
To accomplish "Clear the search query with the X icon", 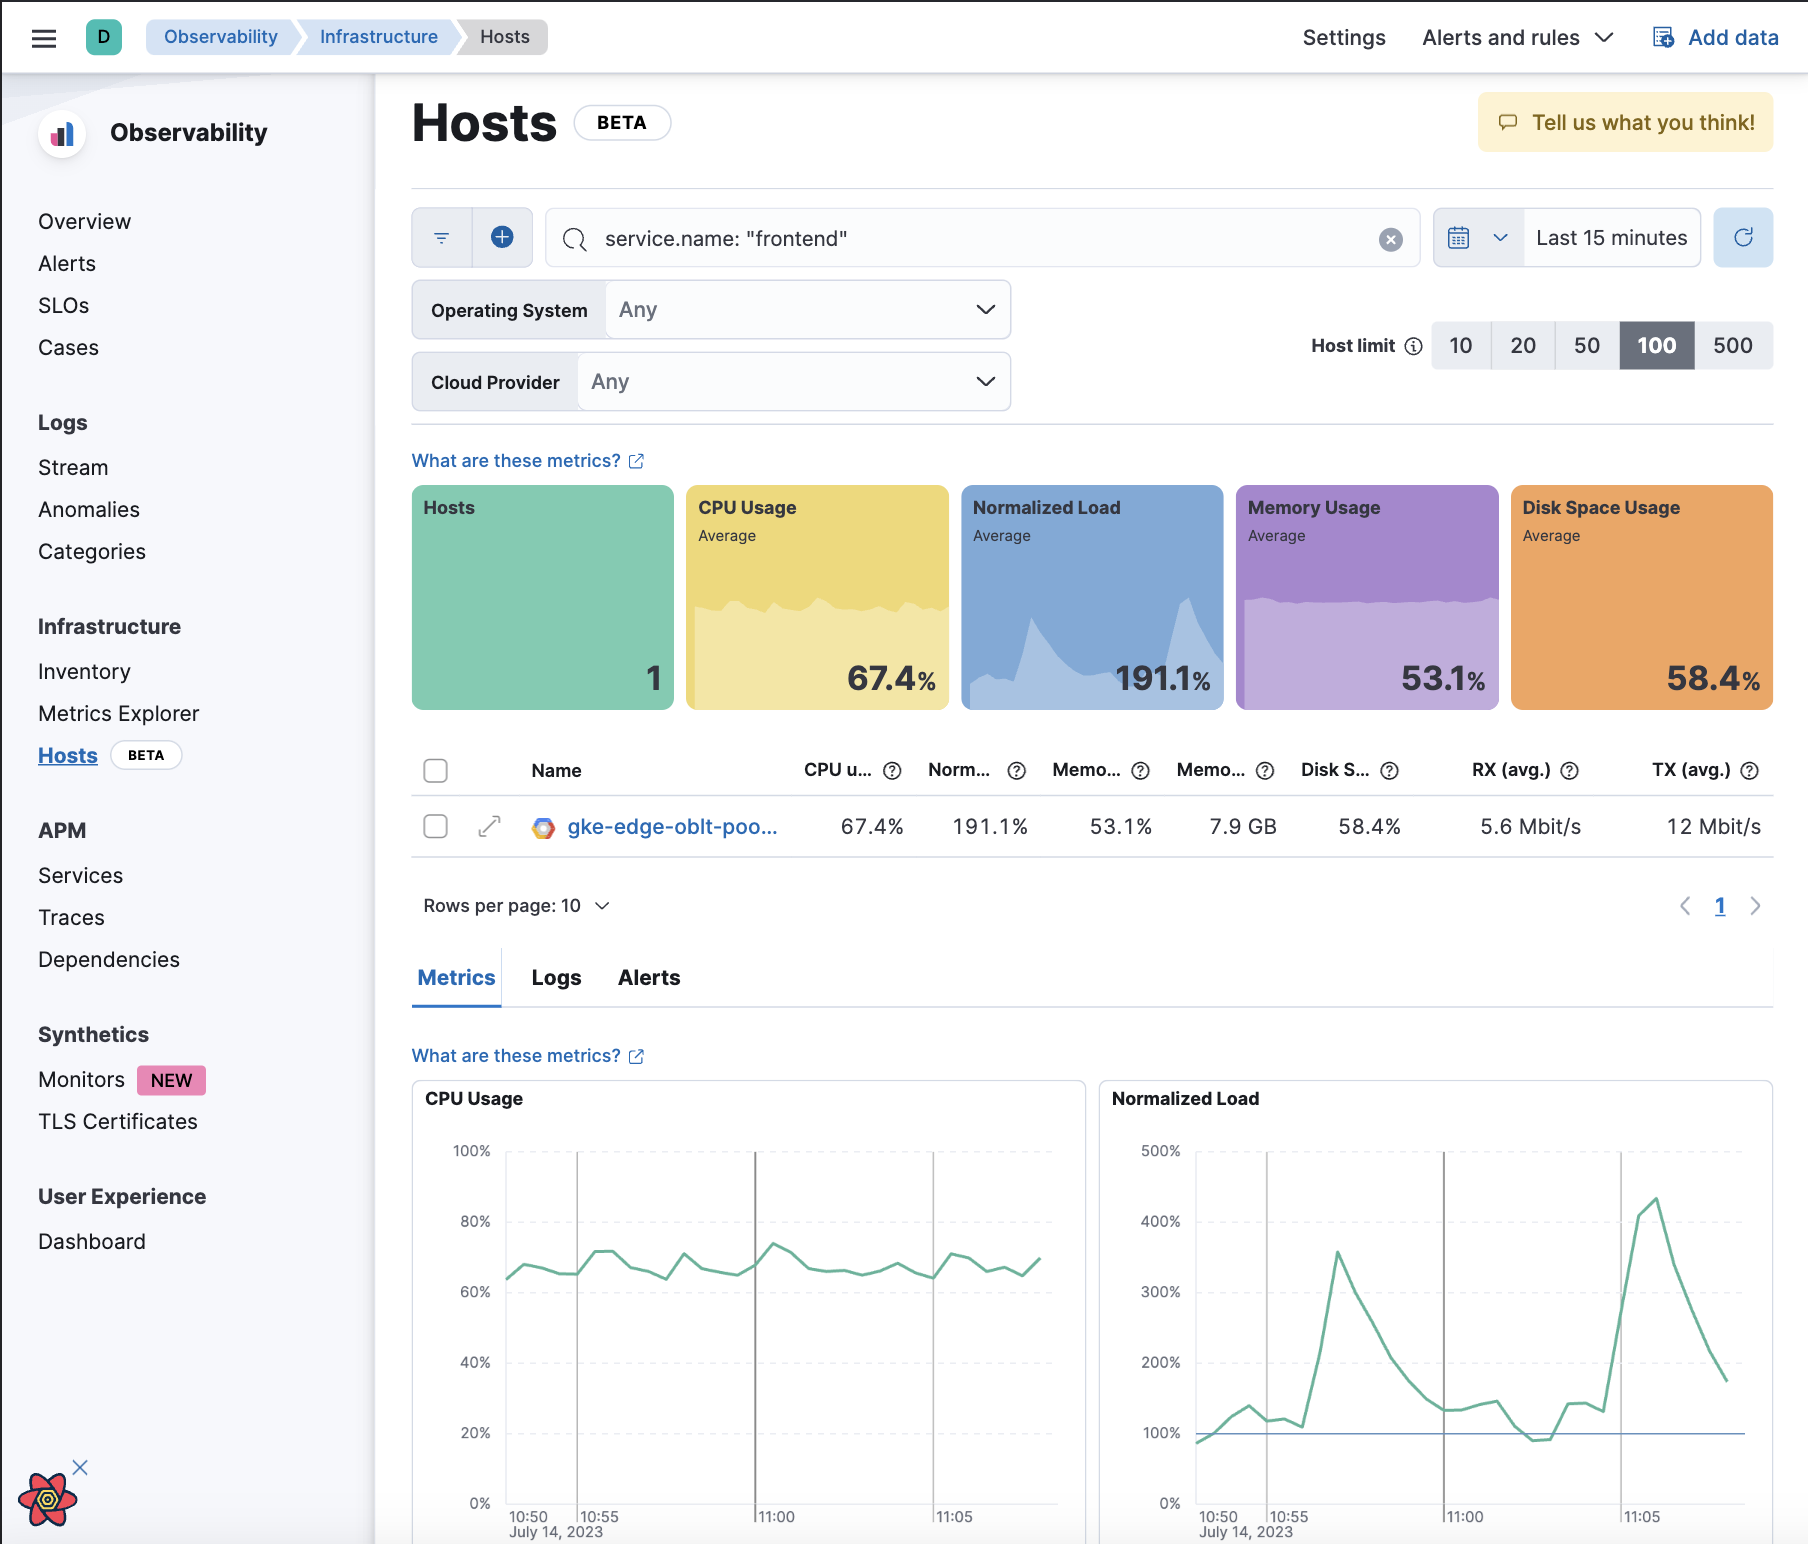I will pos(1390,239).
